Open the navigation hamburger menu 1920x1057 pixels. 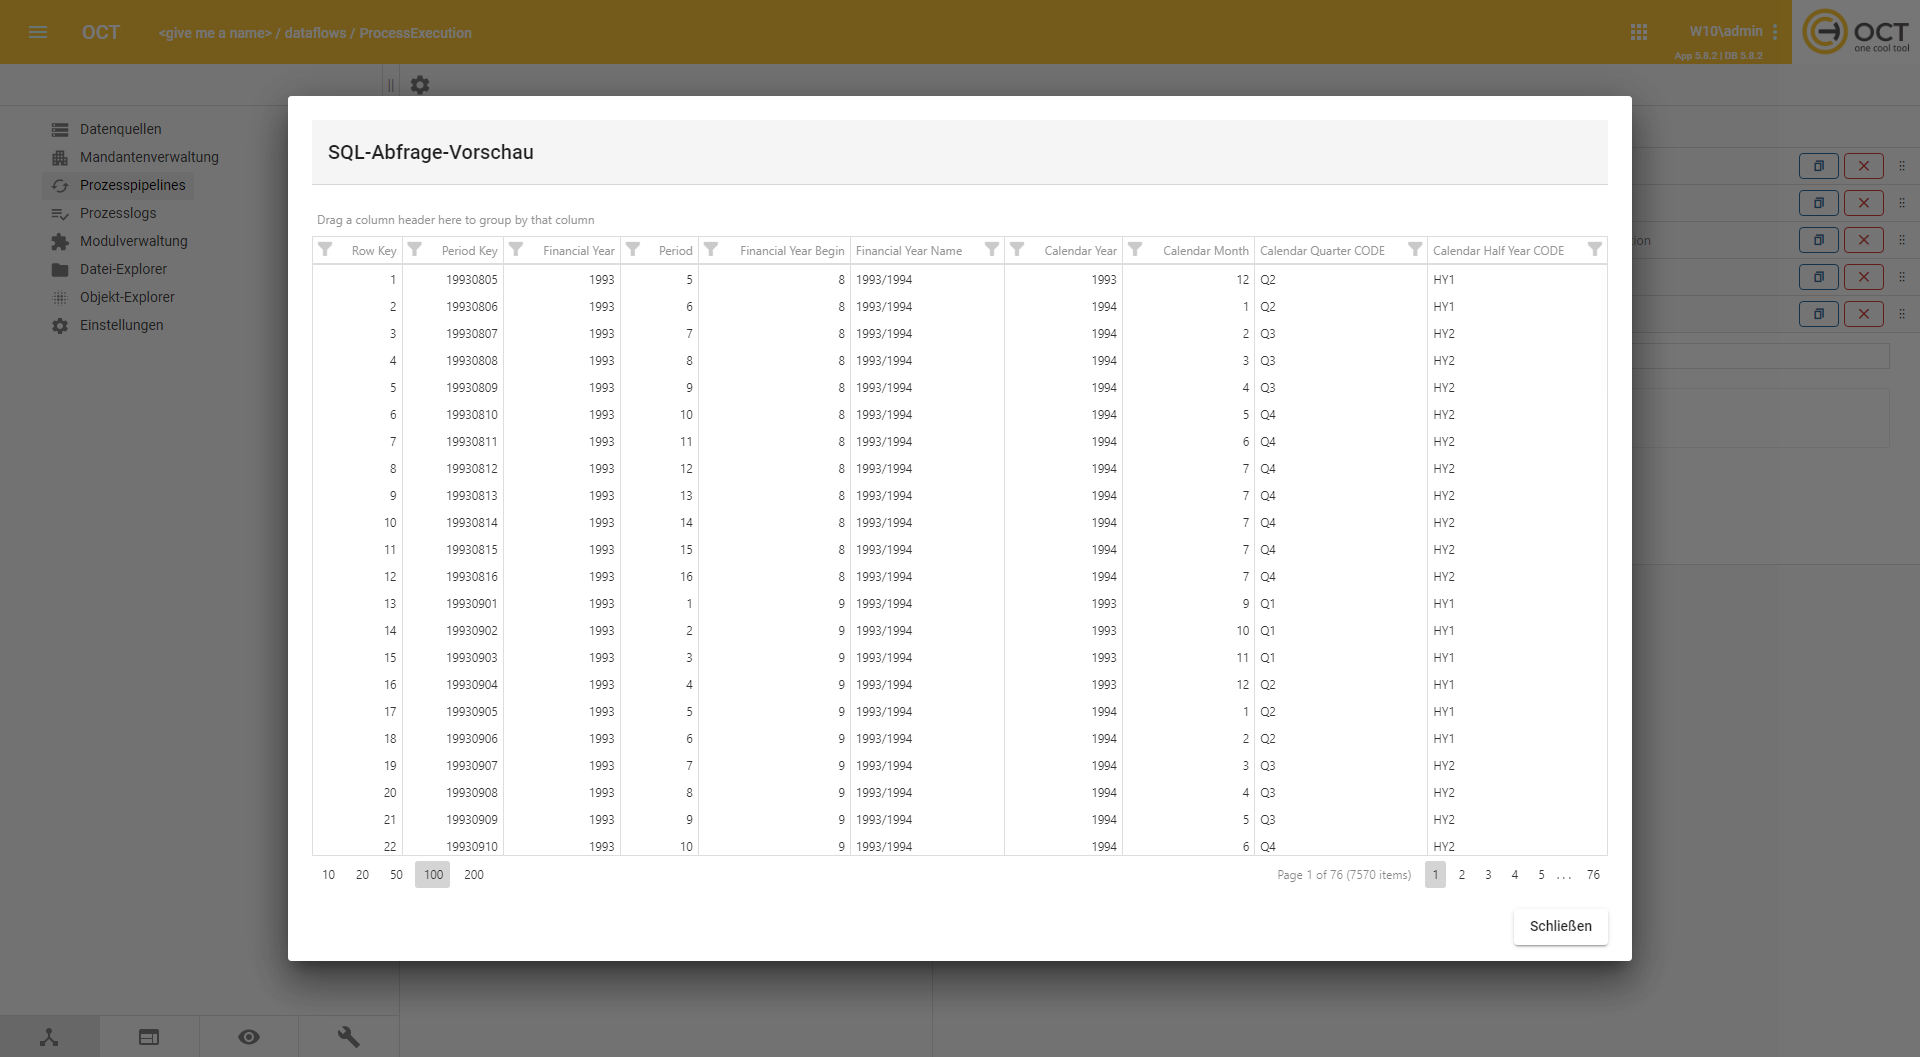coord(38,32)
